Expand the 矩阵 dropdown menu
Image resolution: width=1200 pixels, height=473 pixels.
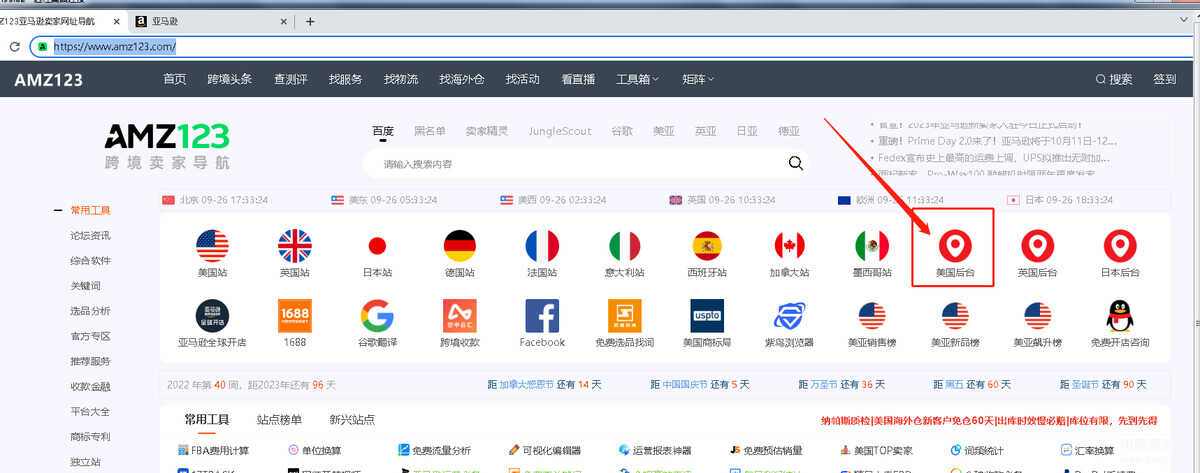click(699, 80)
